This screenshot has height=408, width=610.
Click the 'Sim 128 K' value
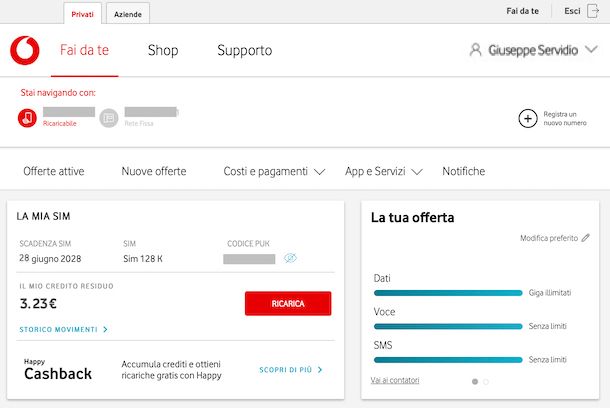[143, 258]
